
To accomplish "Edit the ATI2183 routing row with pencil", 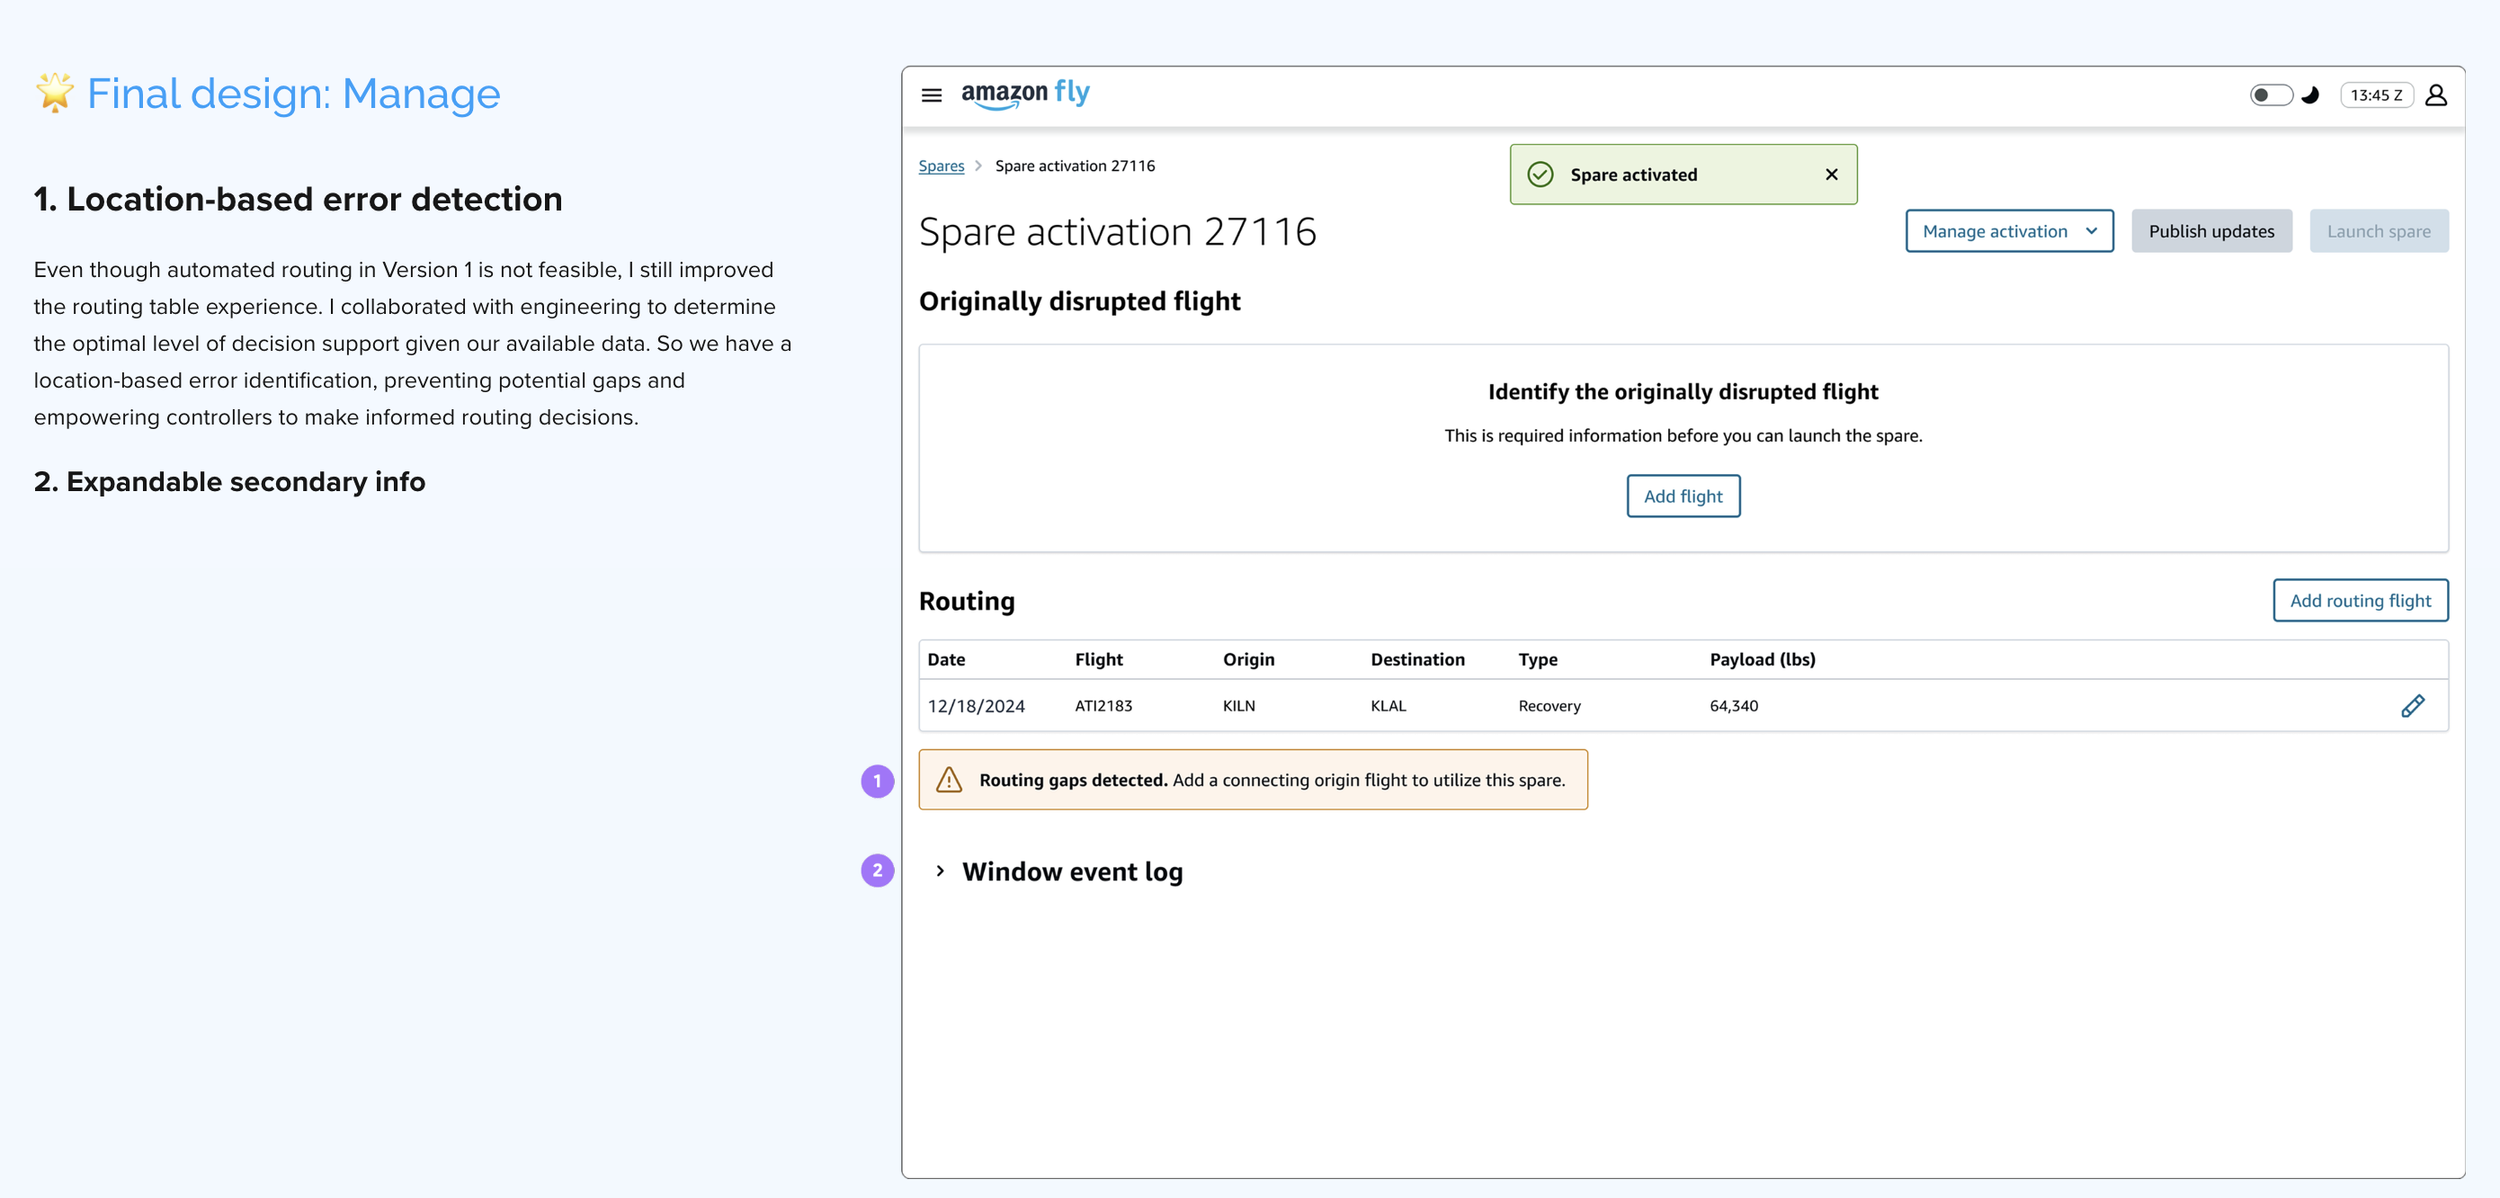I will click(x=2412, y=706).
